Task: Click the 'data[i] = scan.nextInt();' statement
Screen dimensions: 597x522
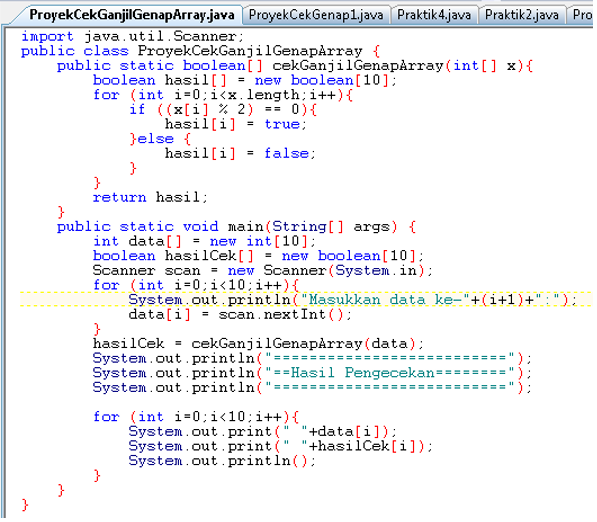Action: [240, 314]
